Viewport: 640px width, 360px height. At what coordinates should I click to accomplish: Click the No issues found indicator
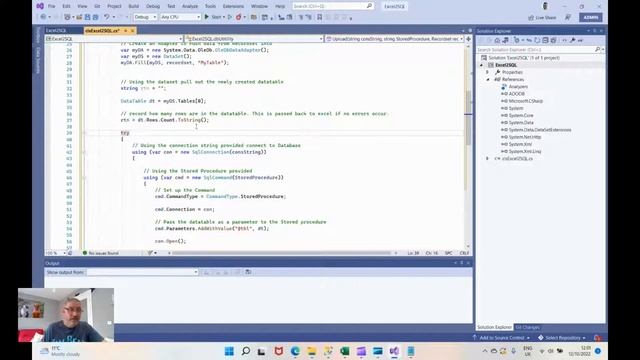click(100, 253)
